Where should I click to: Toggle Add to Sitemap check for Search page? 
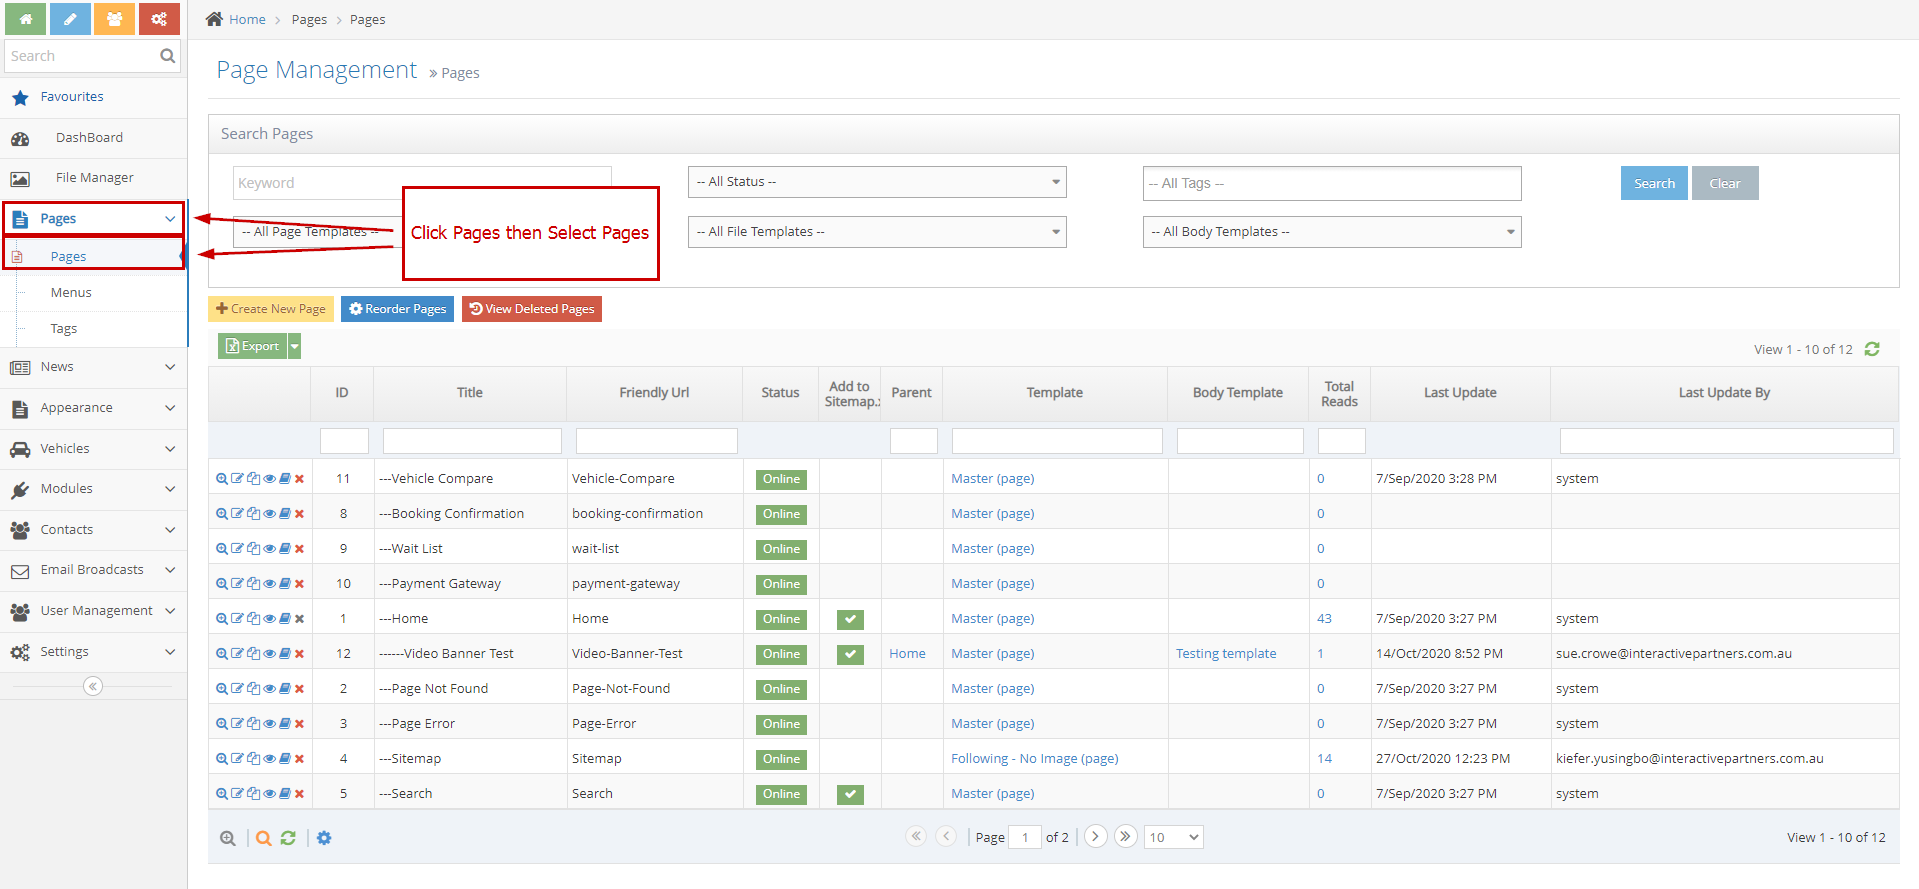click(850, 794)
